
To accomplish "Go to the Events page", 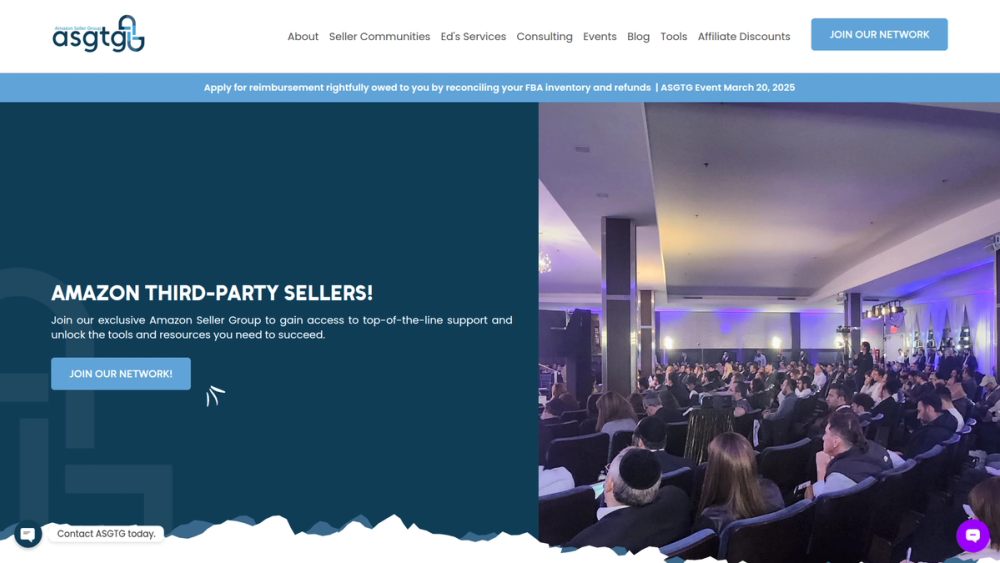I will (599, 36).
